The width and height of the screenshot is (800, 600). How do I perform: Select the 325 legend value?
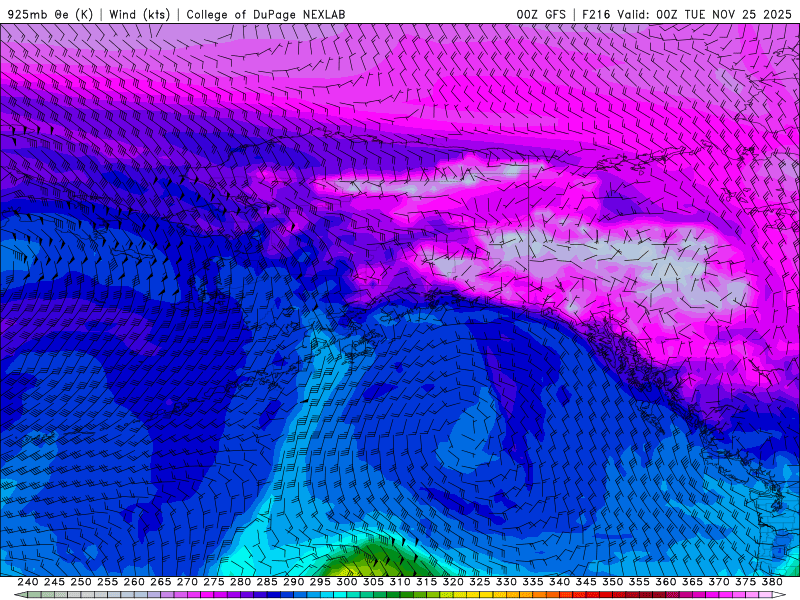[x=480, y=582]
